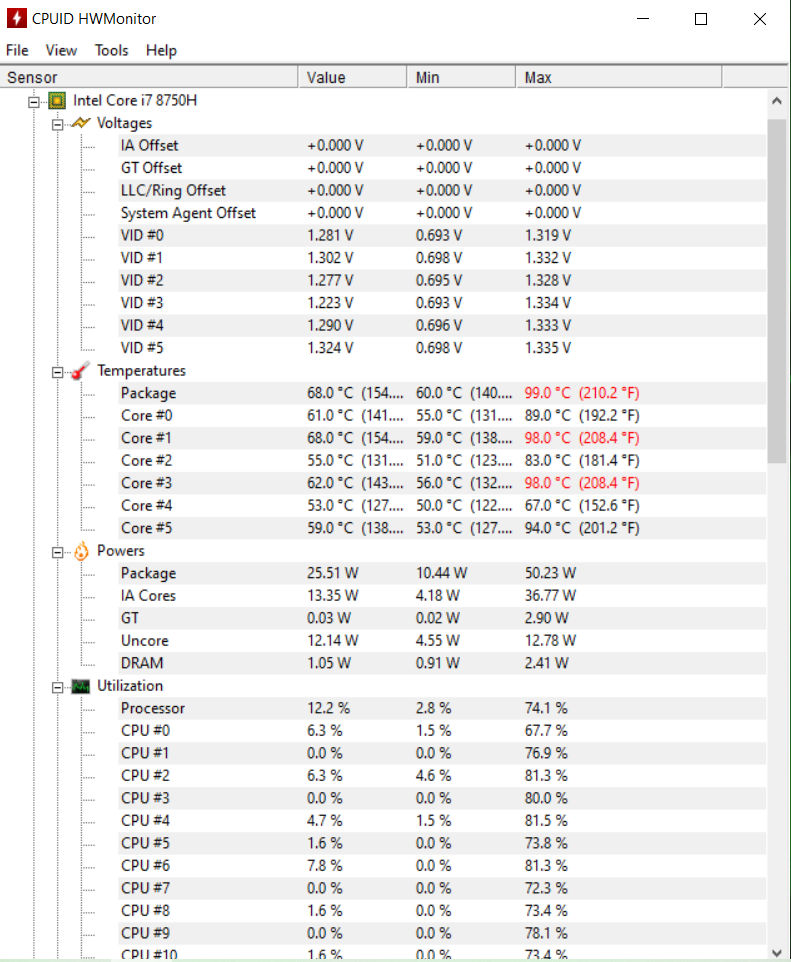Collapse the Utilization section
Image resolution: width=791 pixels, height=962 pixels.
coord(58,686)
